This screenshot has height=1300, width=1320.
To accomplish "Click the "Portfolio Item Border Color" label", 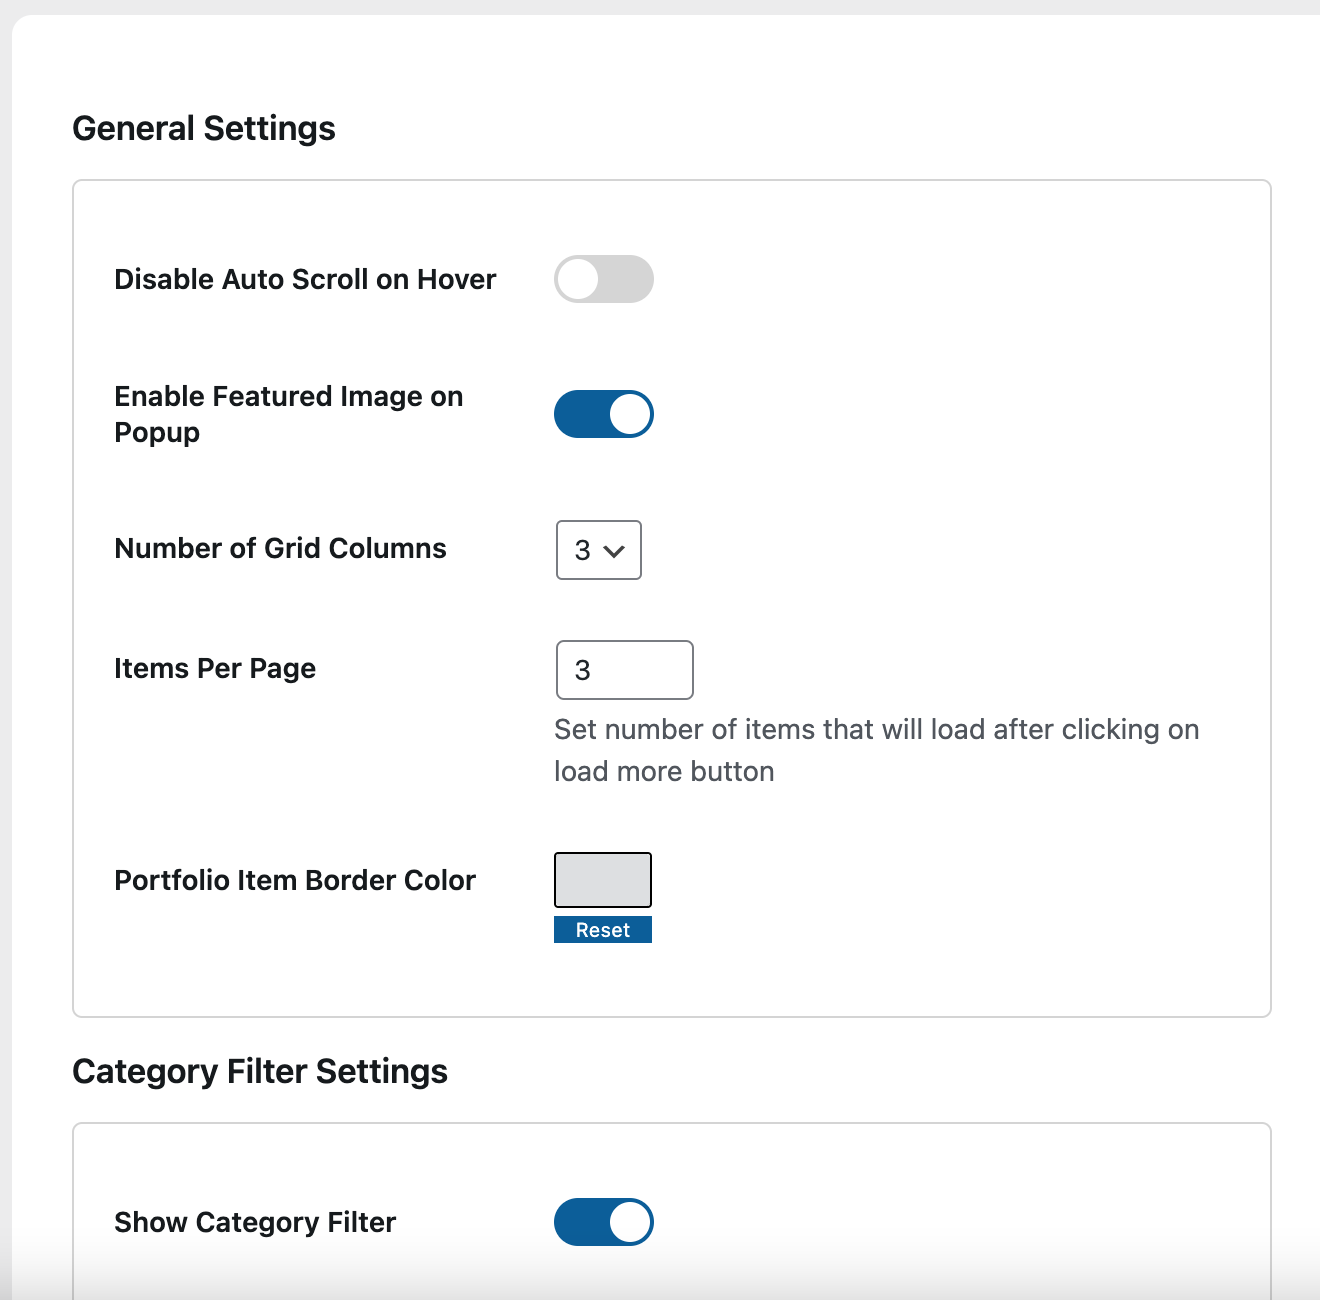I will click(x=295, y=880).
